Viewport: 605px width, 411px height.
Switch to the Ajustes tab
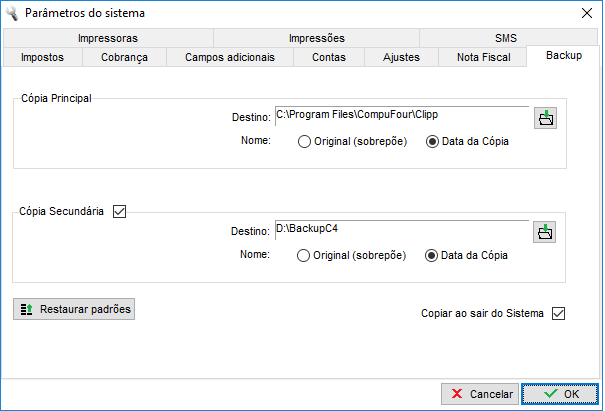401,57
